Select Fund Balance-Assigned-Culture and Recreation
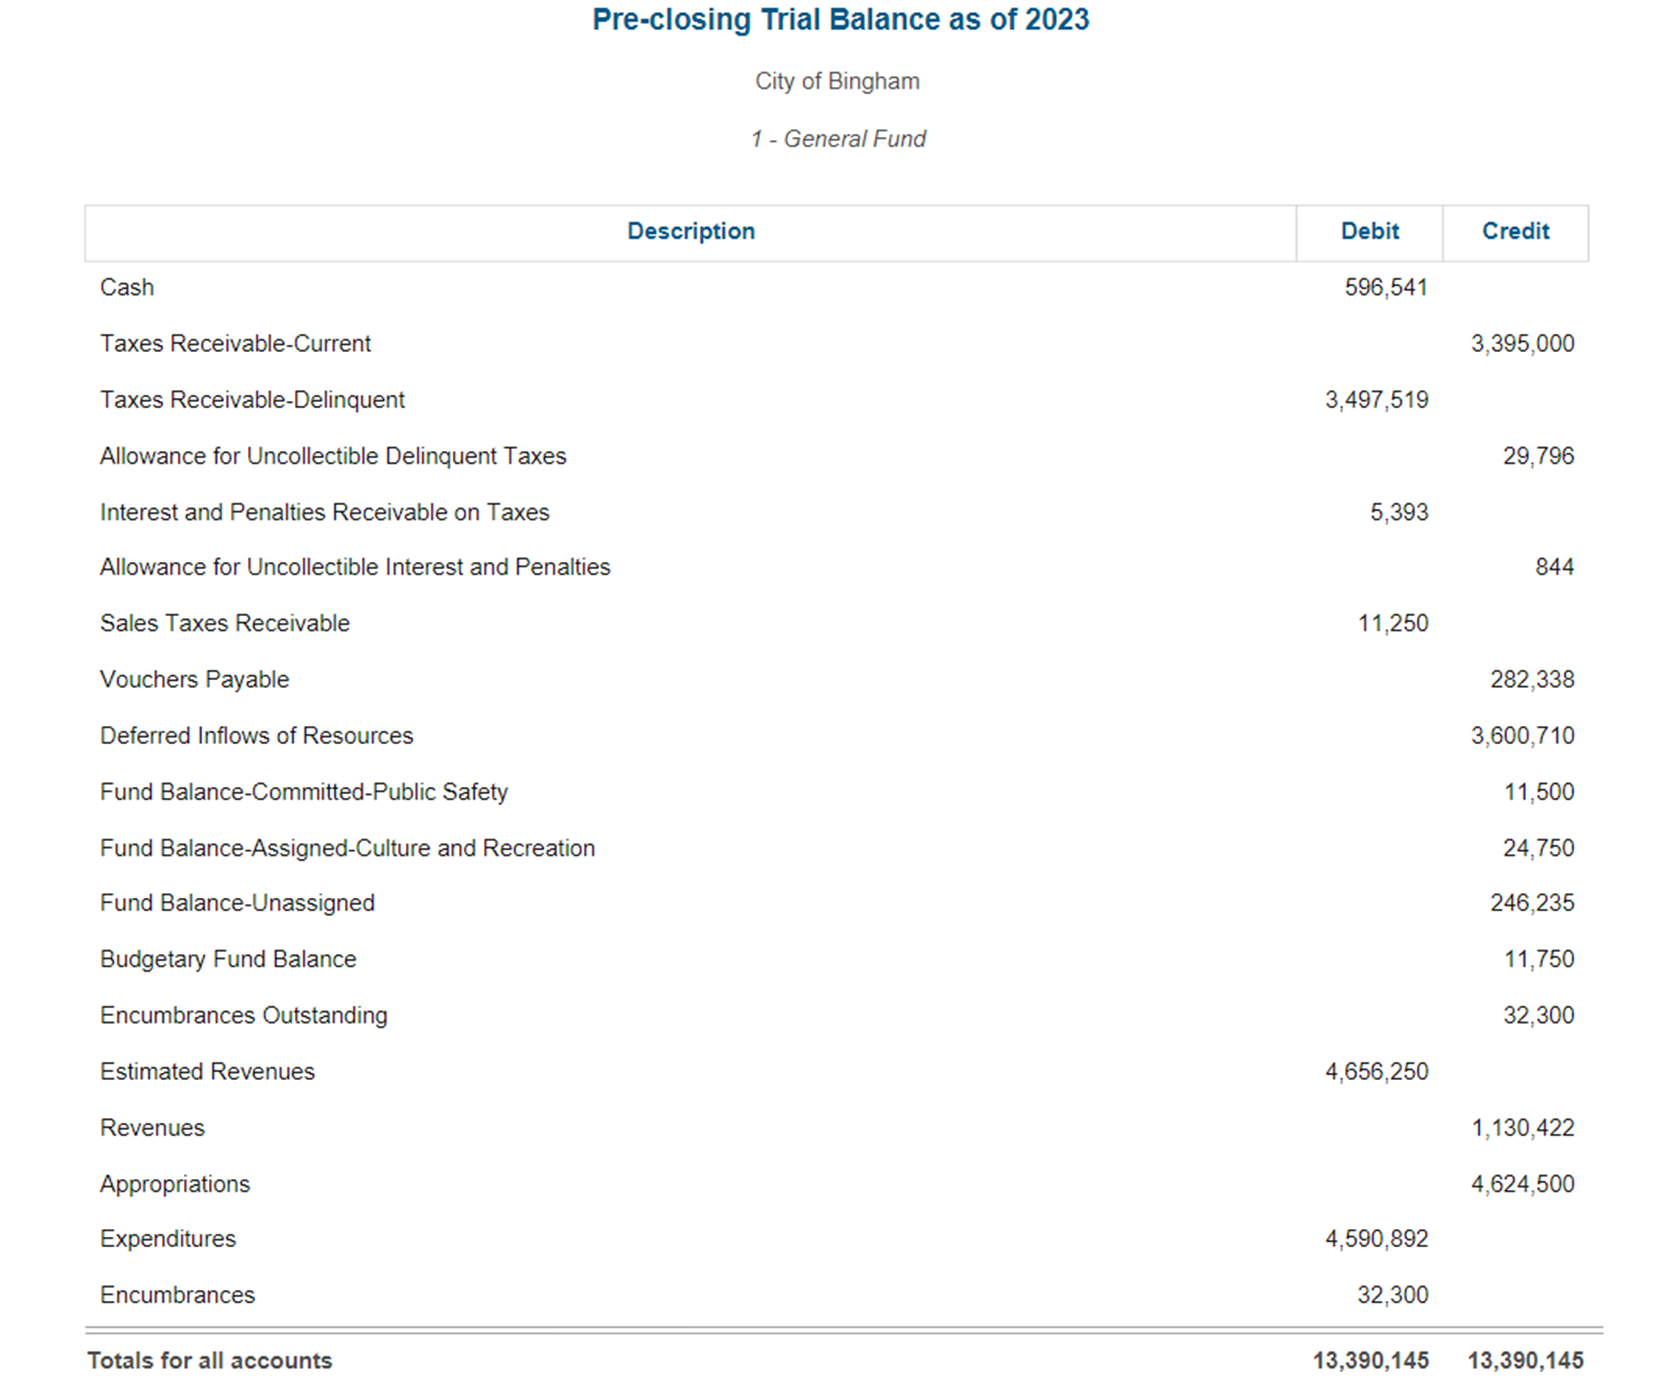 point(347,847)
